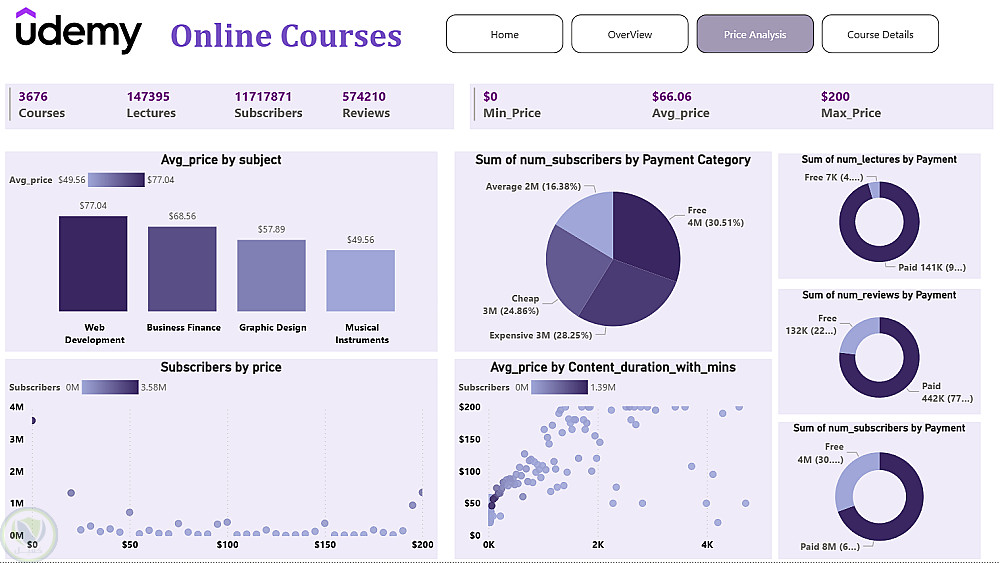Click the Average 2M (16.38%) label

click(x=533, y=187)
